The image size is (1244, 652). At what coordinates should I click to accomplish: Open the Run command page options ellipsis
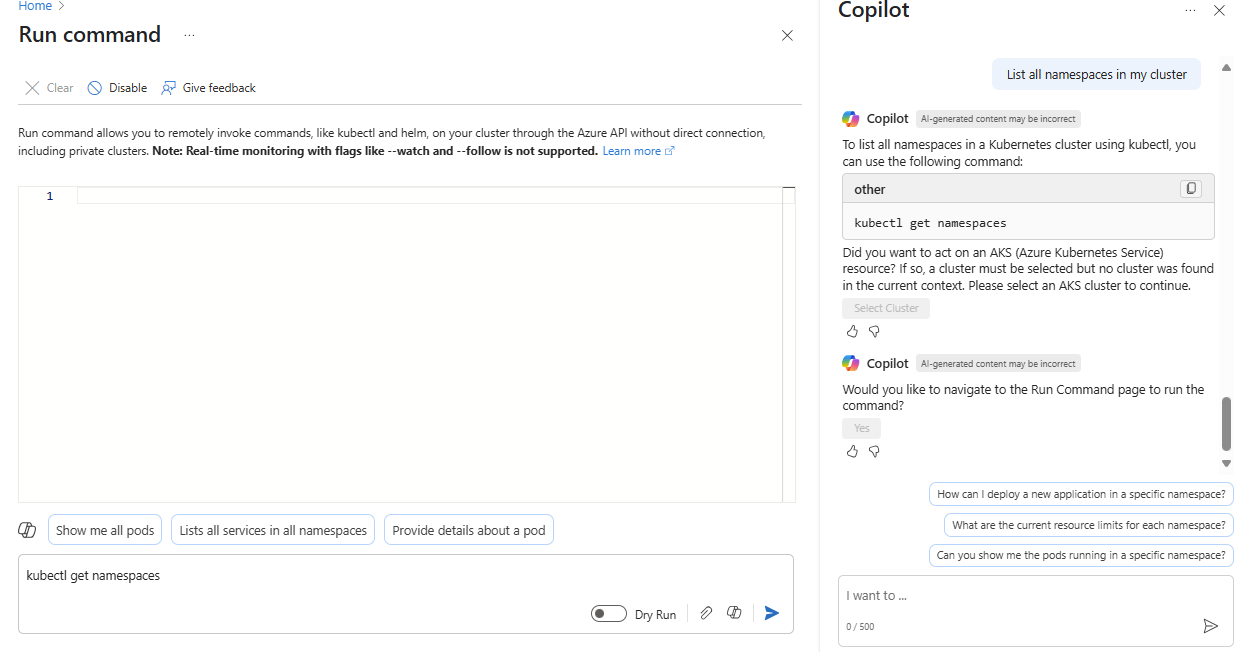coord(189,37)
